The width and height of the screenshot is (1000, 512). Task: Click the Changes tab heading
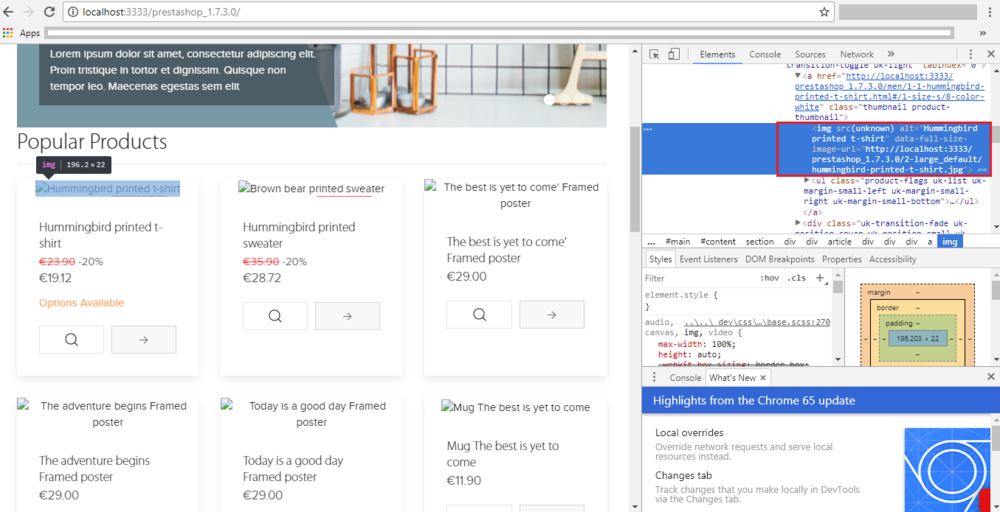pyautogui.click(x=683, y=476)
